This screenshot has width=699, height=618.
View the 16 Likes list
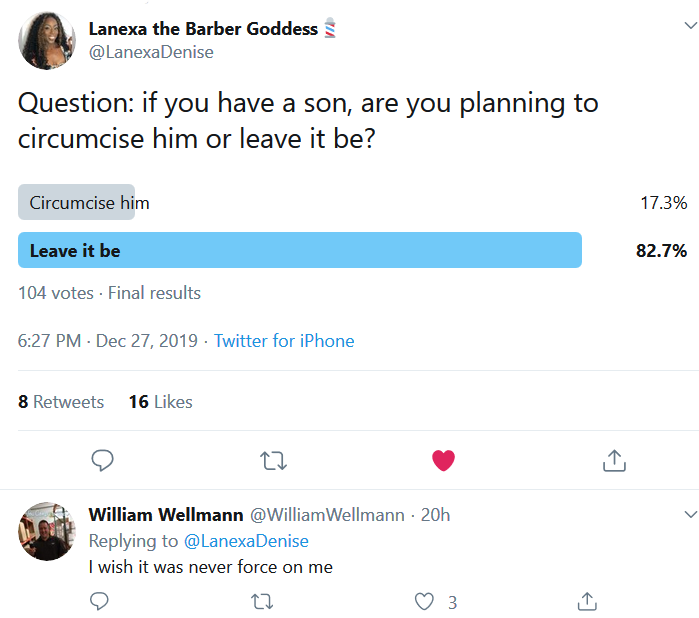[x=160, y=402]
